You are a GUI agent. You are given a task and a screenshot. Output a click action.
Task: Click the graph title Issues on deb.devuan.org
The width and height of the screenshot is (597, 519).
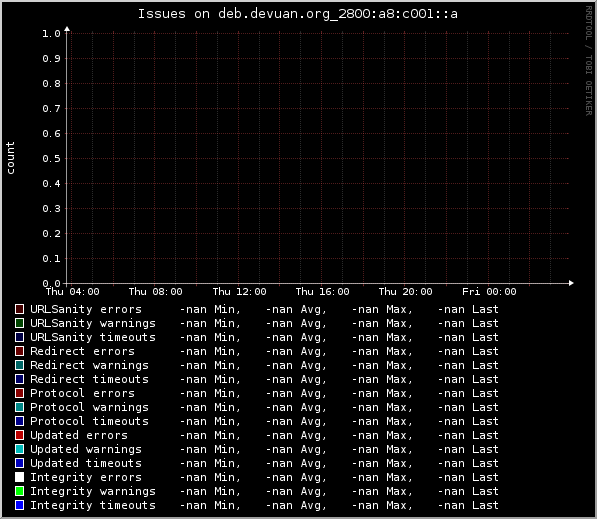(297, 14)
